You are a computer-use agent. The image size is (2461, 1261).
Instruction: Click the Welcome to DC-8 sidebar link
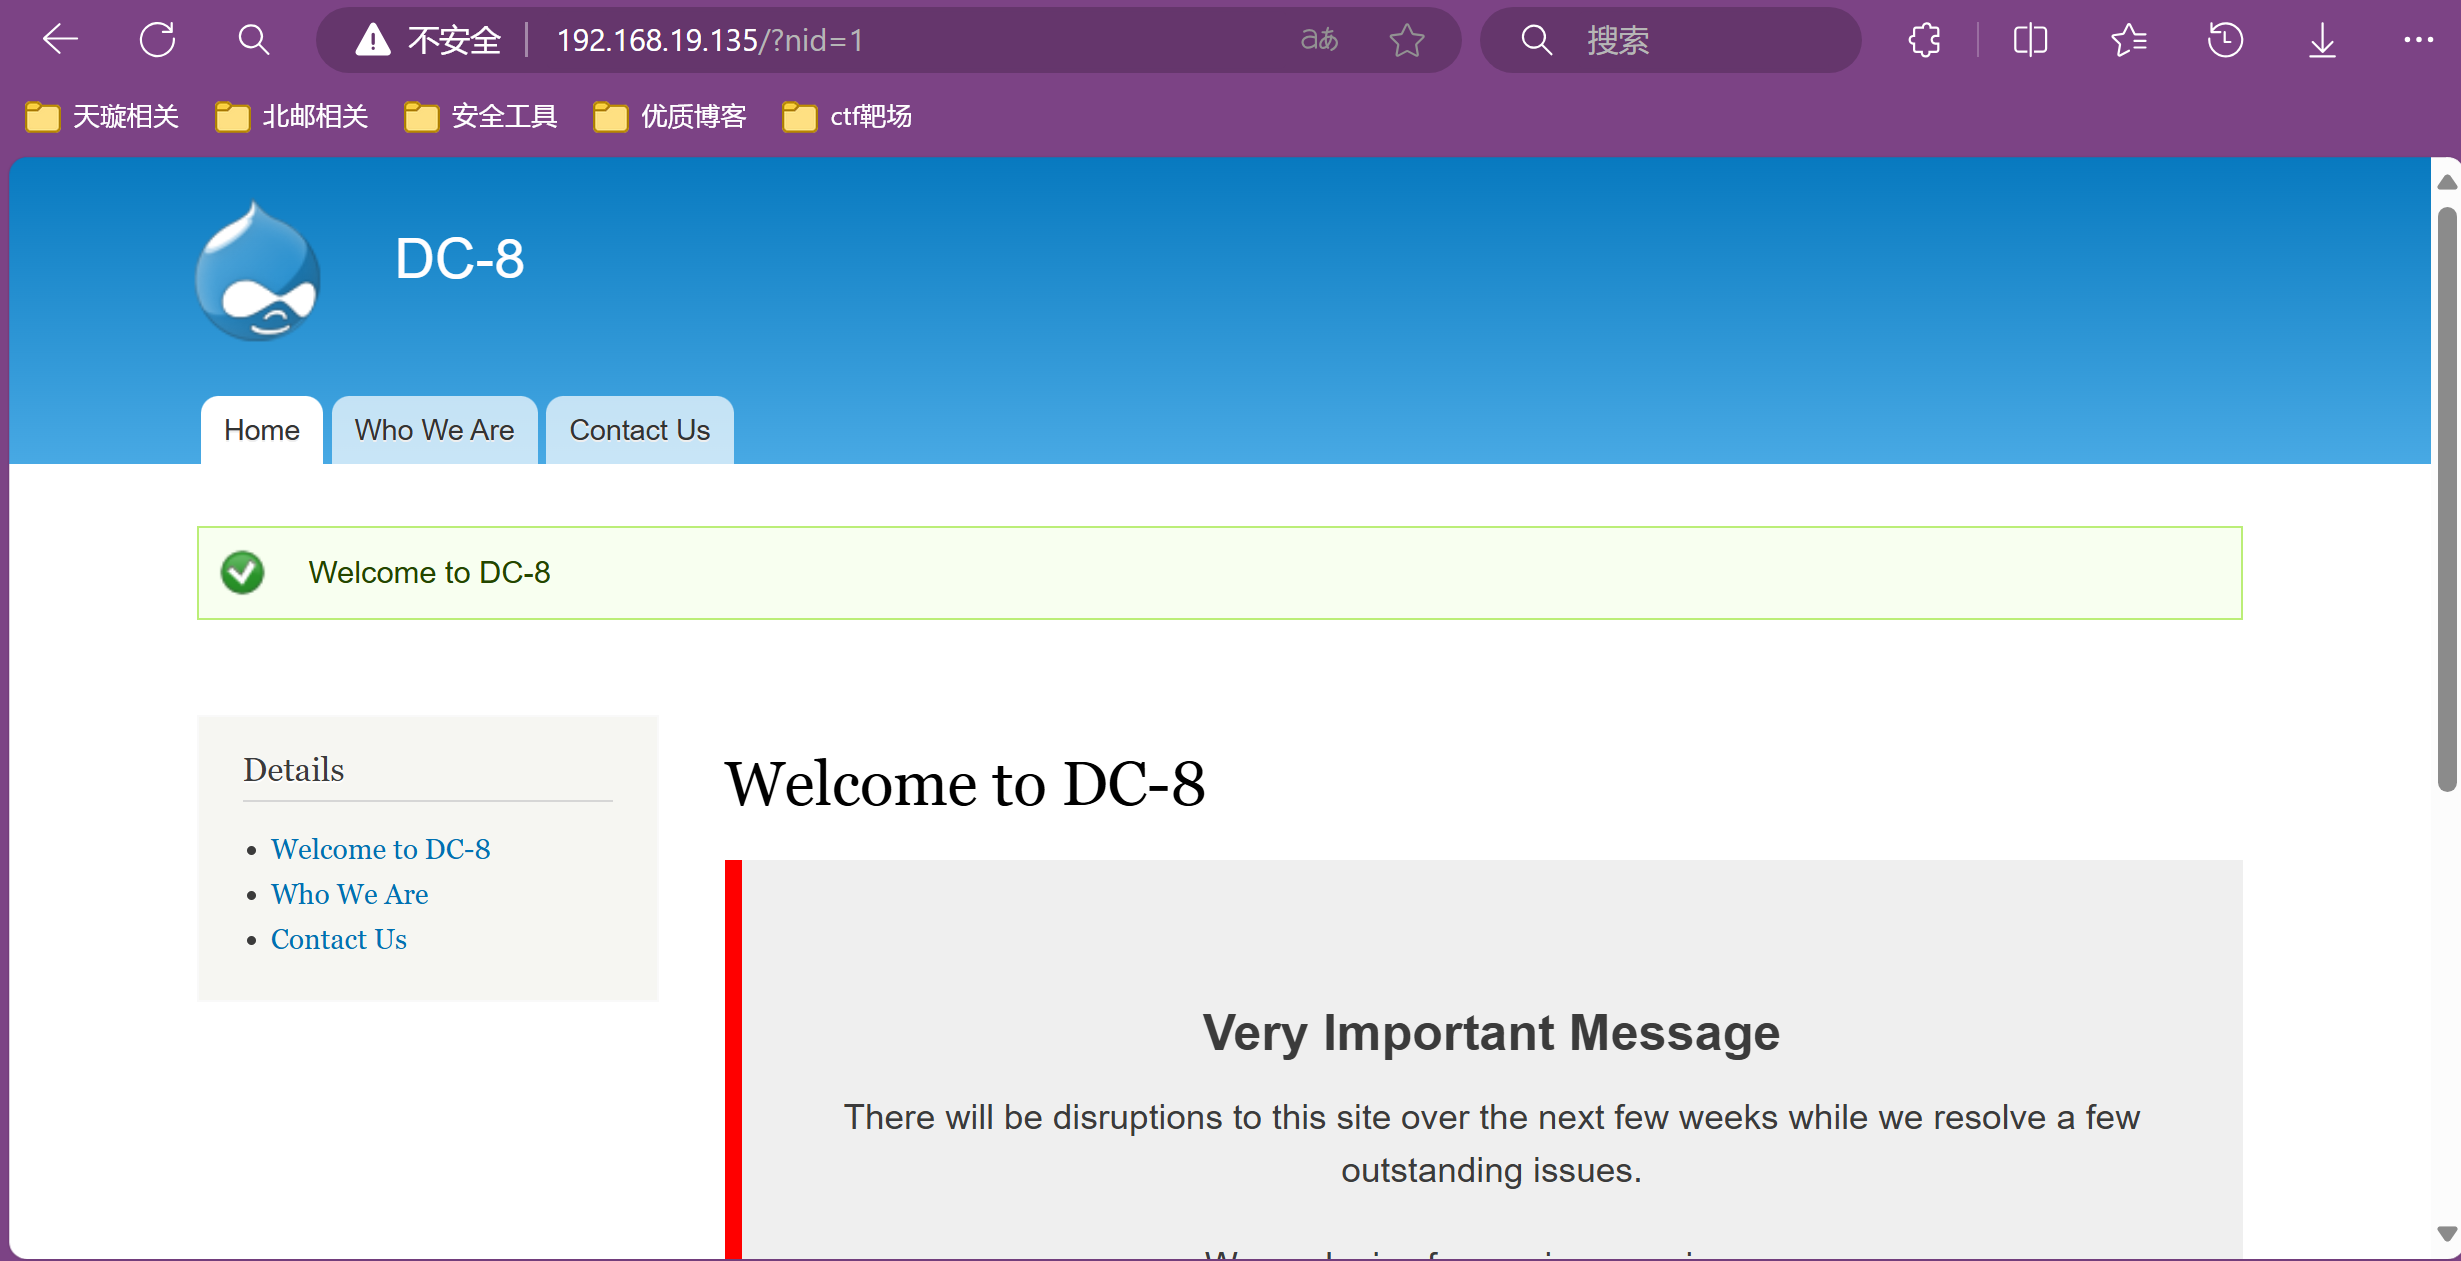point(380,849)
